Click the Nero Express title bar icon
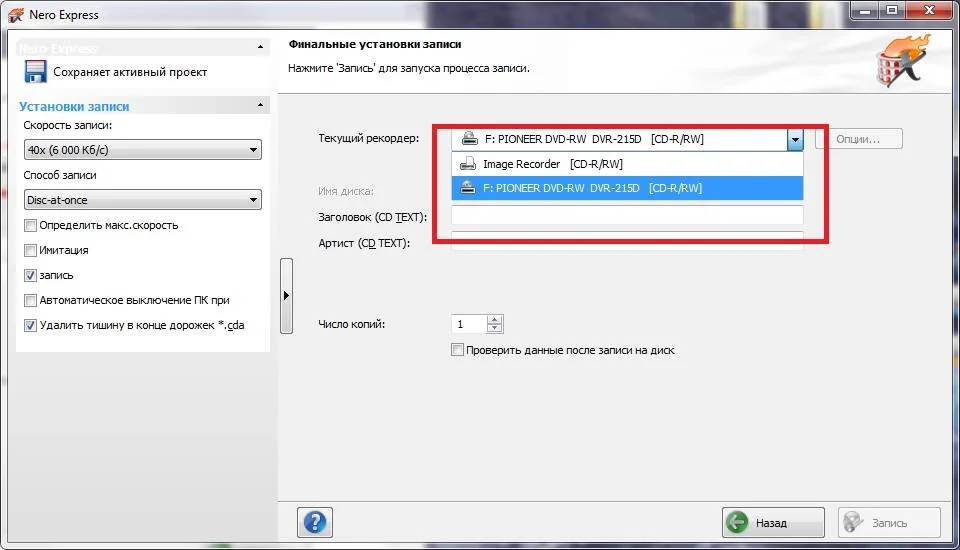 (16, 15)
